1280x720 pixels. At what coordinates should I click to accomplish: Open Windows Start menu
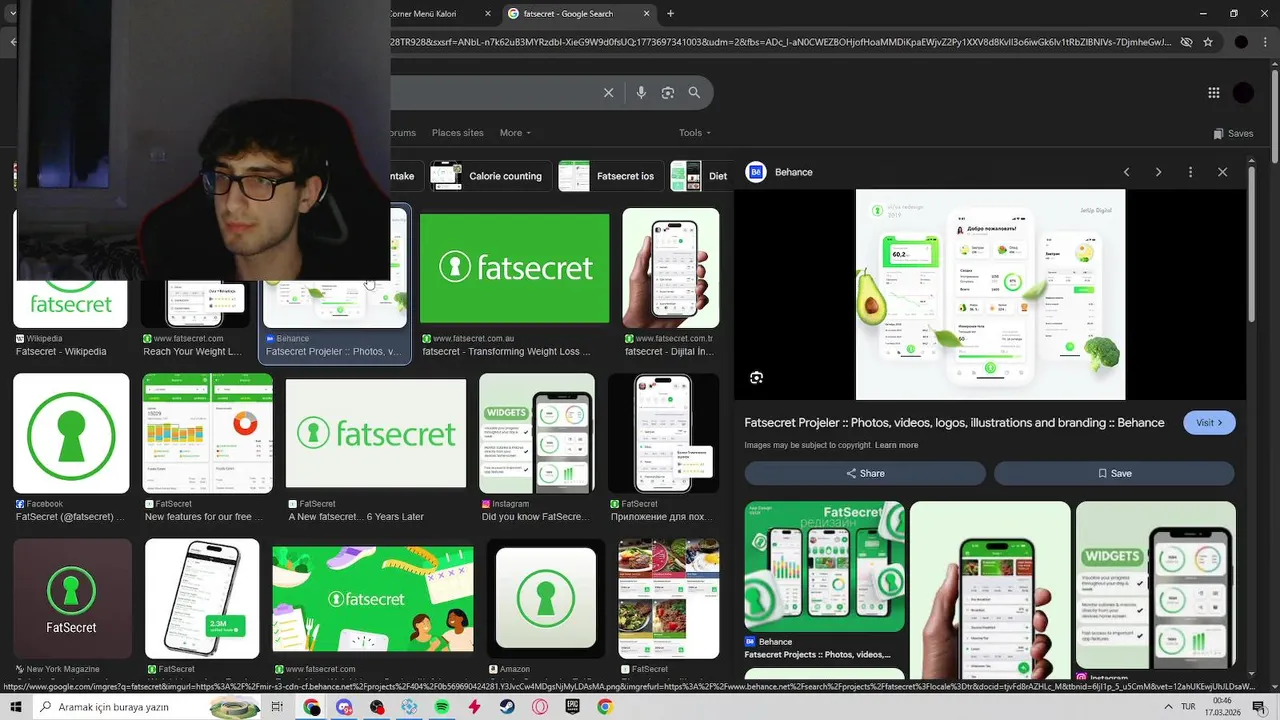pos(16,707)
